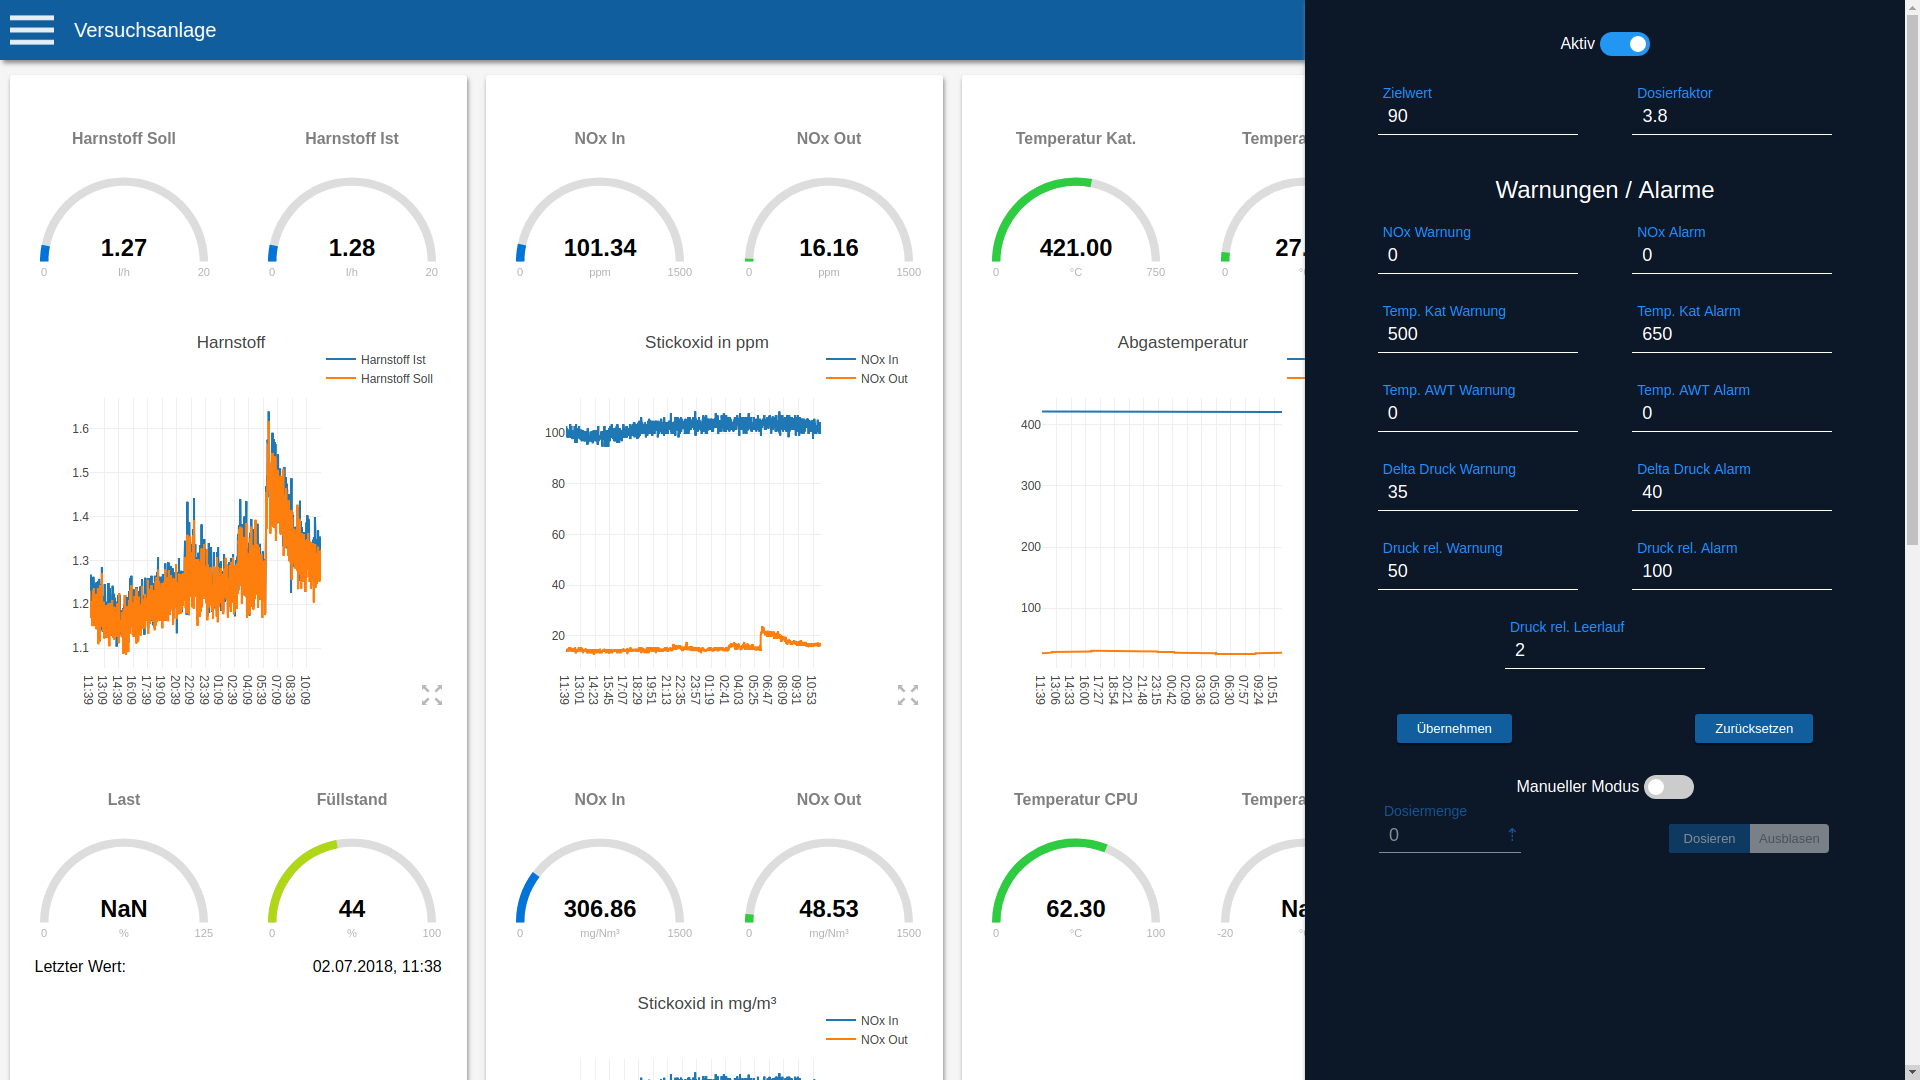The width and height of the screenshot is (1920, 1080).
Task: Select the Druck rel. Leerlauf field
Action: coord(1604,650)
